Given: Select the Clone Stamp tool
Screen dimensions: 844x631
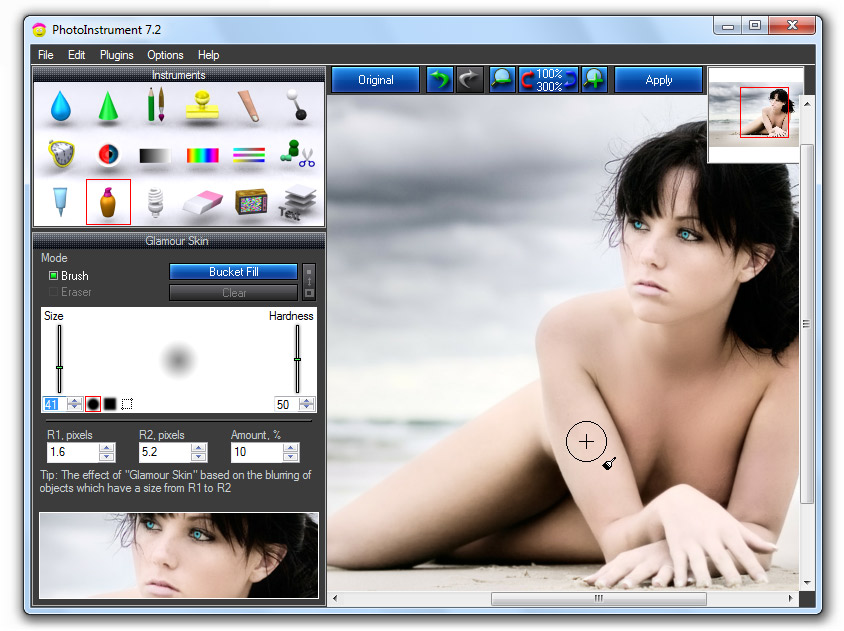Looking at the screenshot, I should [x=201, y=104].
